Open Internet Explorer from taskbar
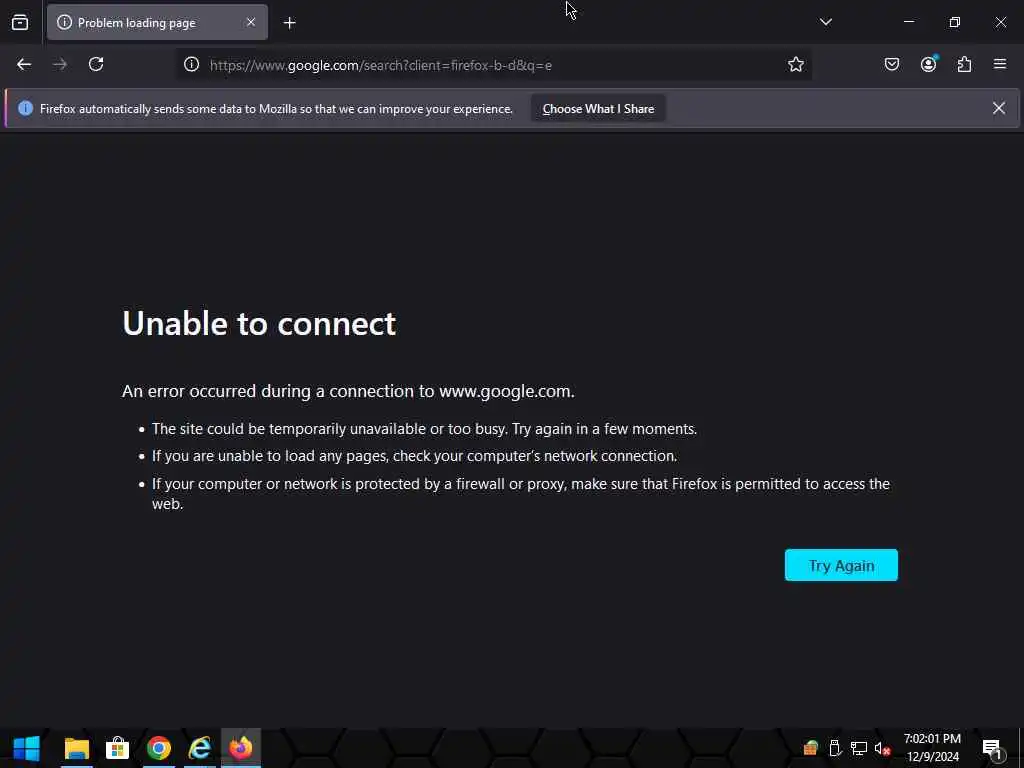 [x=200, y=748]
